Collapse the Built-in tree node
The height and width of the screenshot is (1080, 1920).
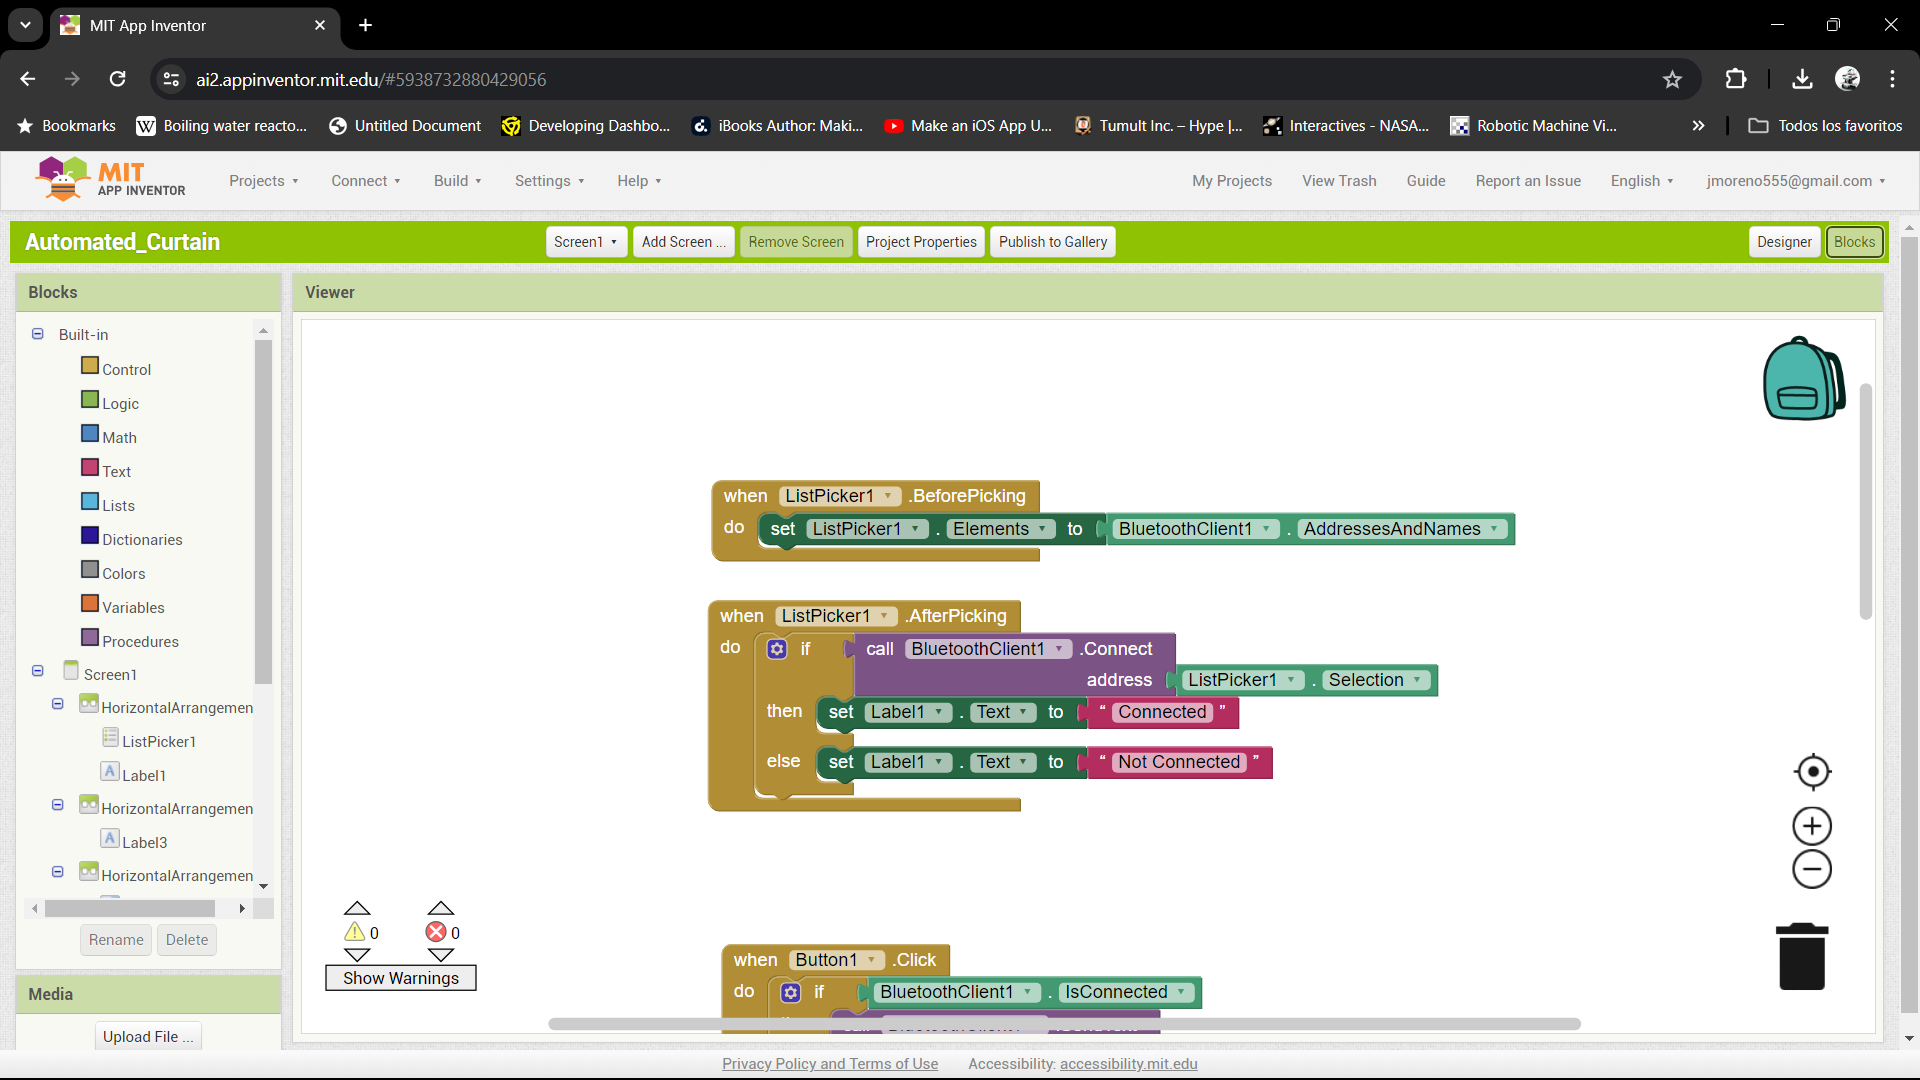38,334
